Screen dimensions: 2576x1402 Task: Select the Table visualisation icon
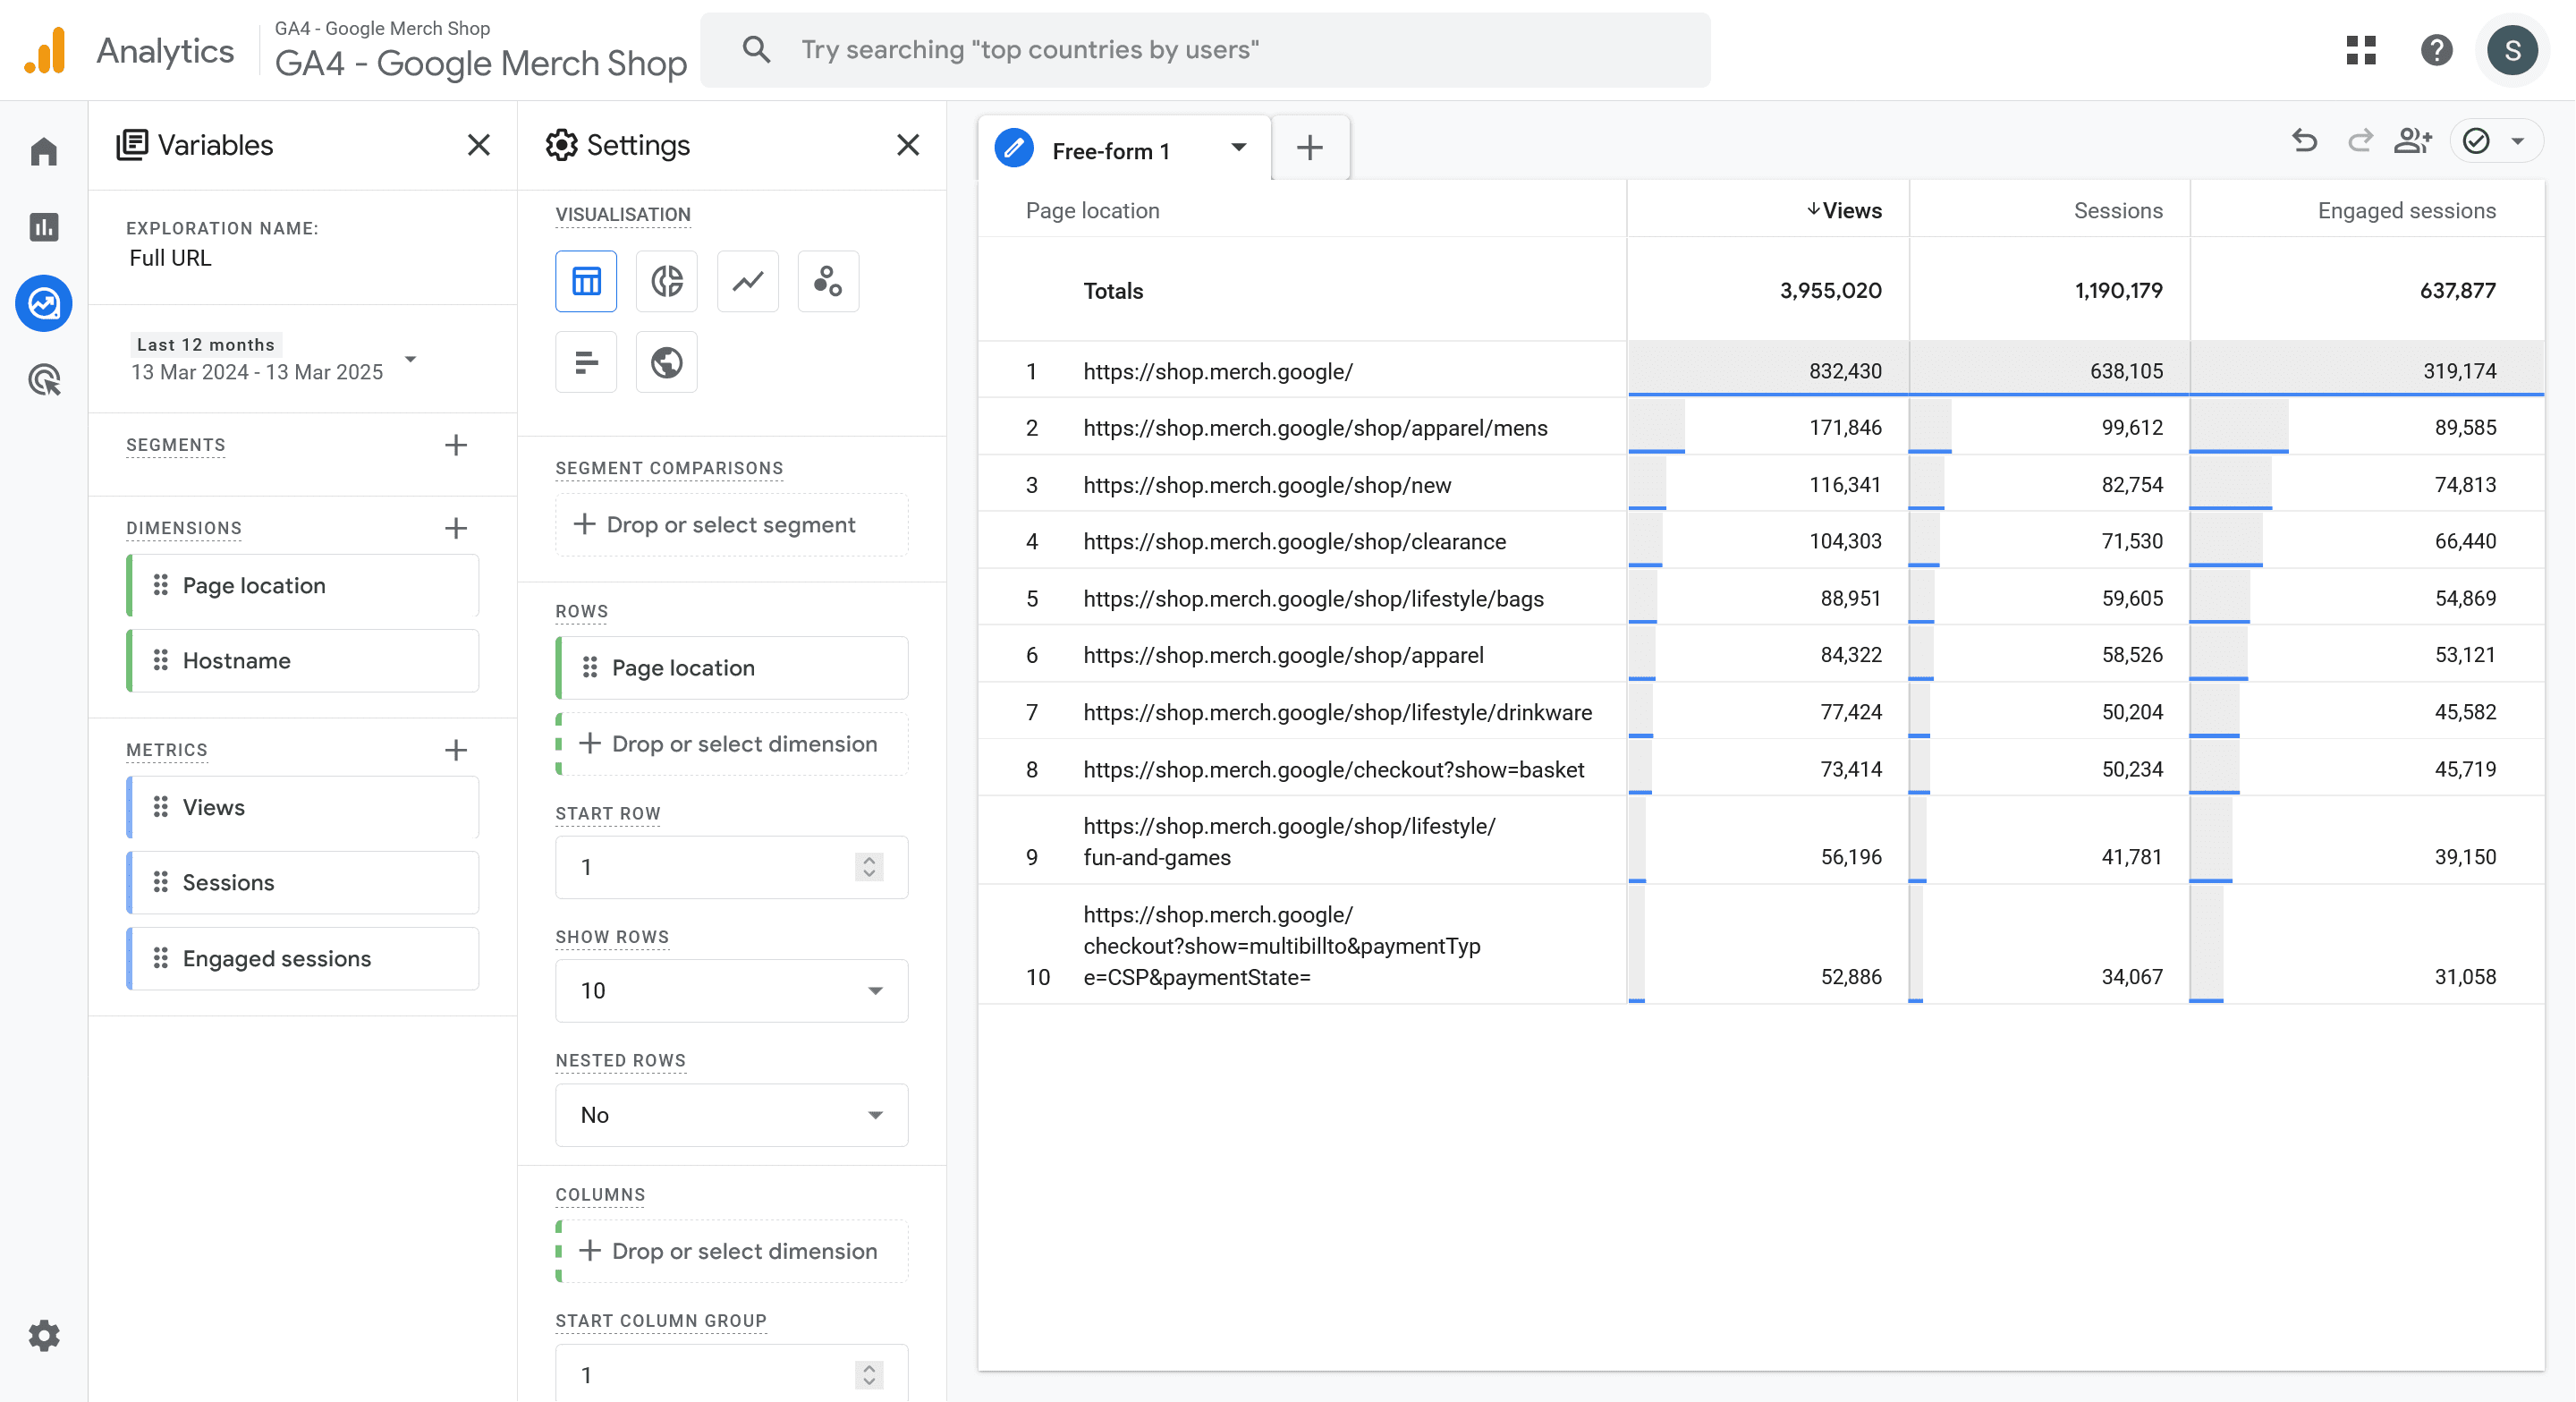586,281
